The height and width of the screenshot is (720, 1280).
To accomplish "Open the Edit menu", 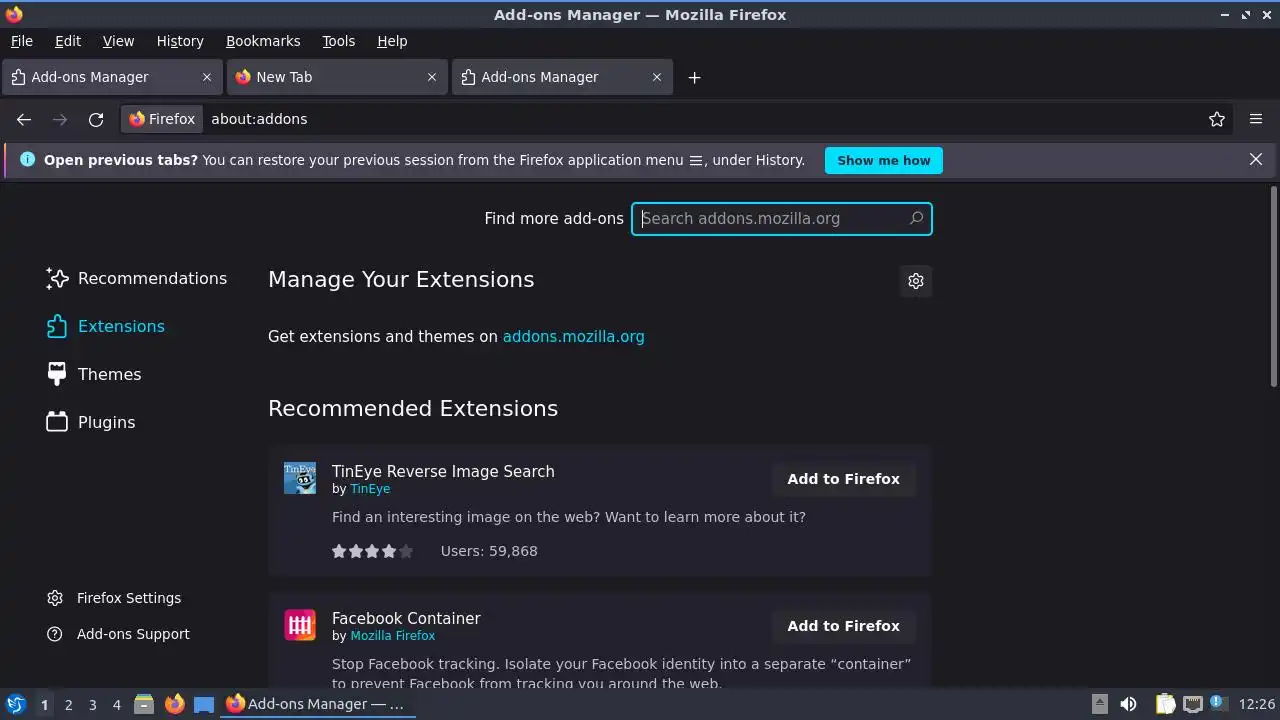I will click(x=68, y=41).
